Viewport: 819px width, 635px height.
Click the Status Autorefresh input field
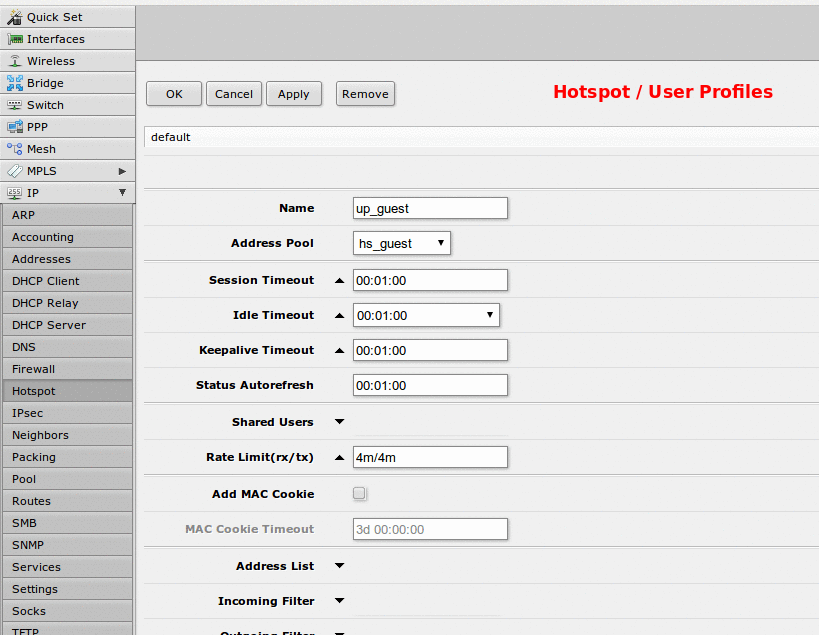tap(430, 385)
